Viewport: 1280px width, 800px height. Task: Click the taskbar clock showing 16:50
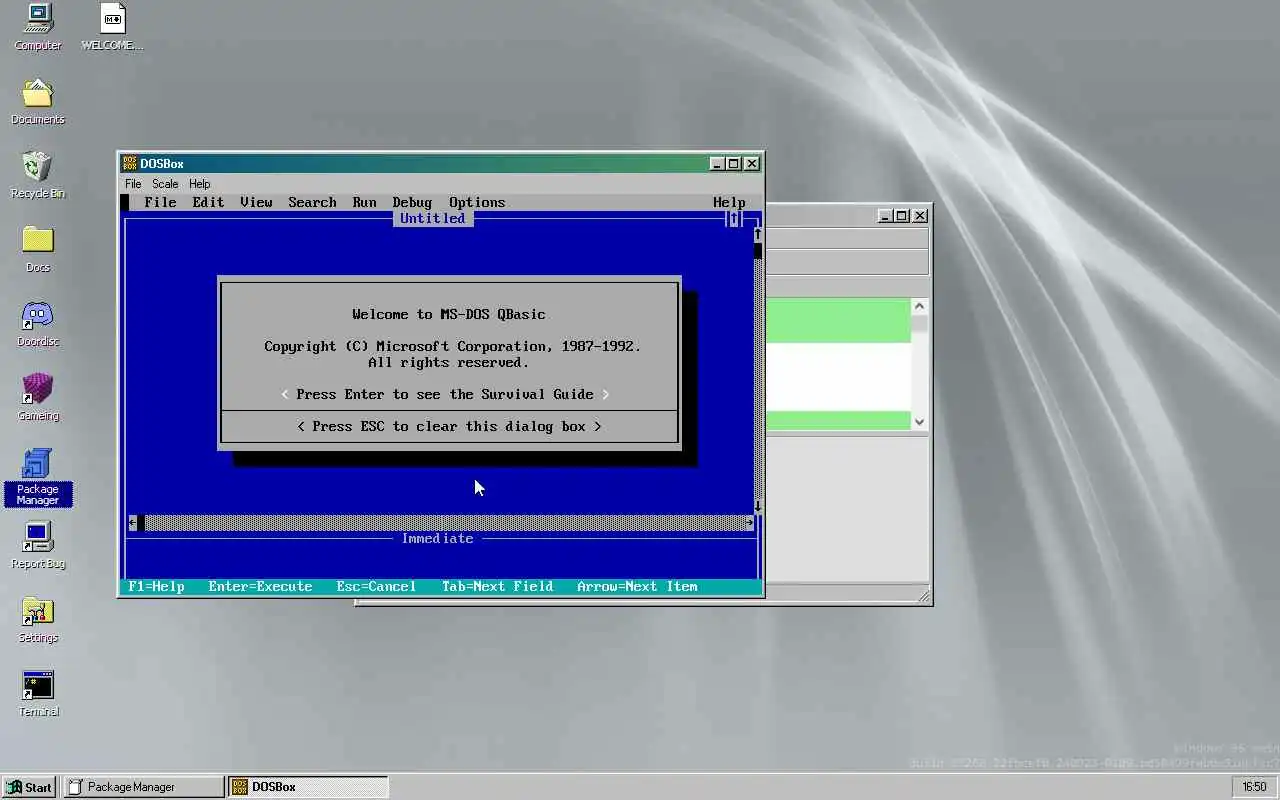[1254, 787]
